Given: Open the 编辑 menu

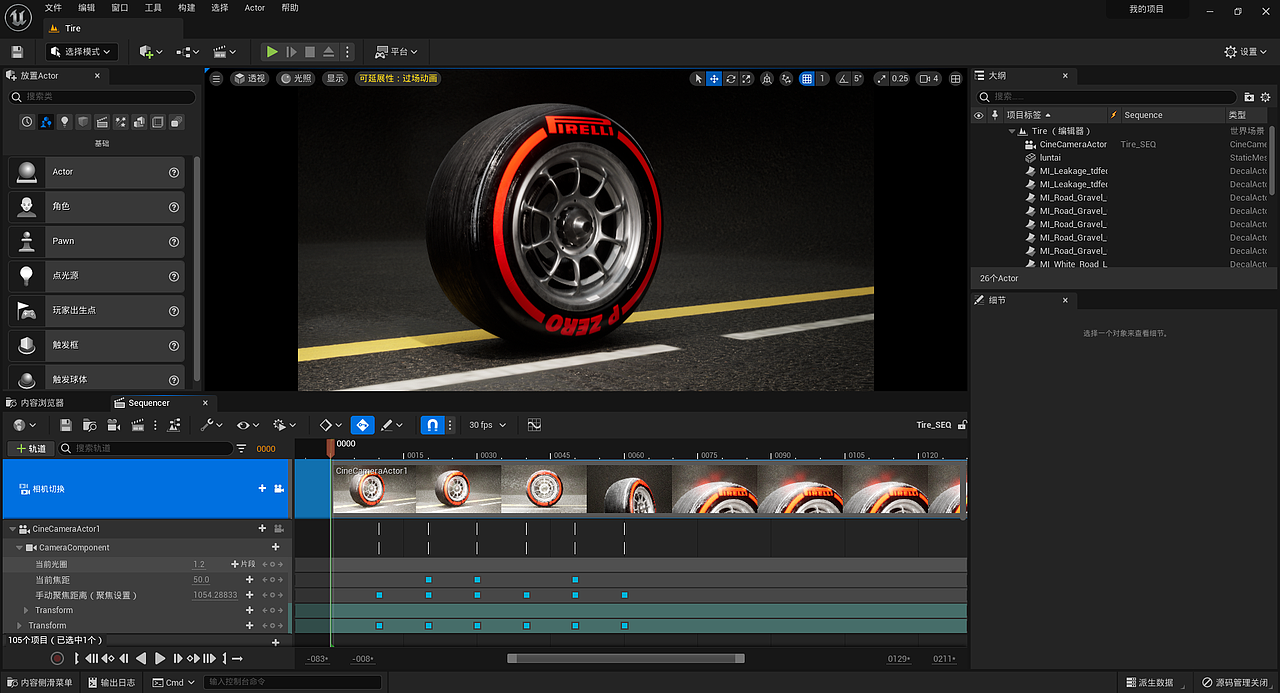Looking at the screenshot, I should (87, 8).
